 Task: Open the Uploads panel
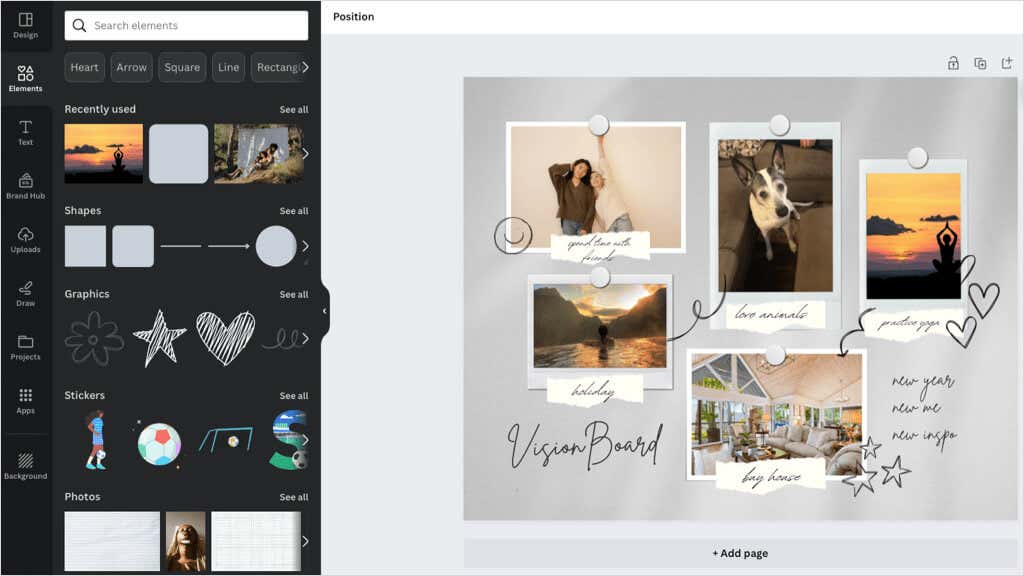coord(25,240)
